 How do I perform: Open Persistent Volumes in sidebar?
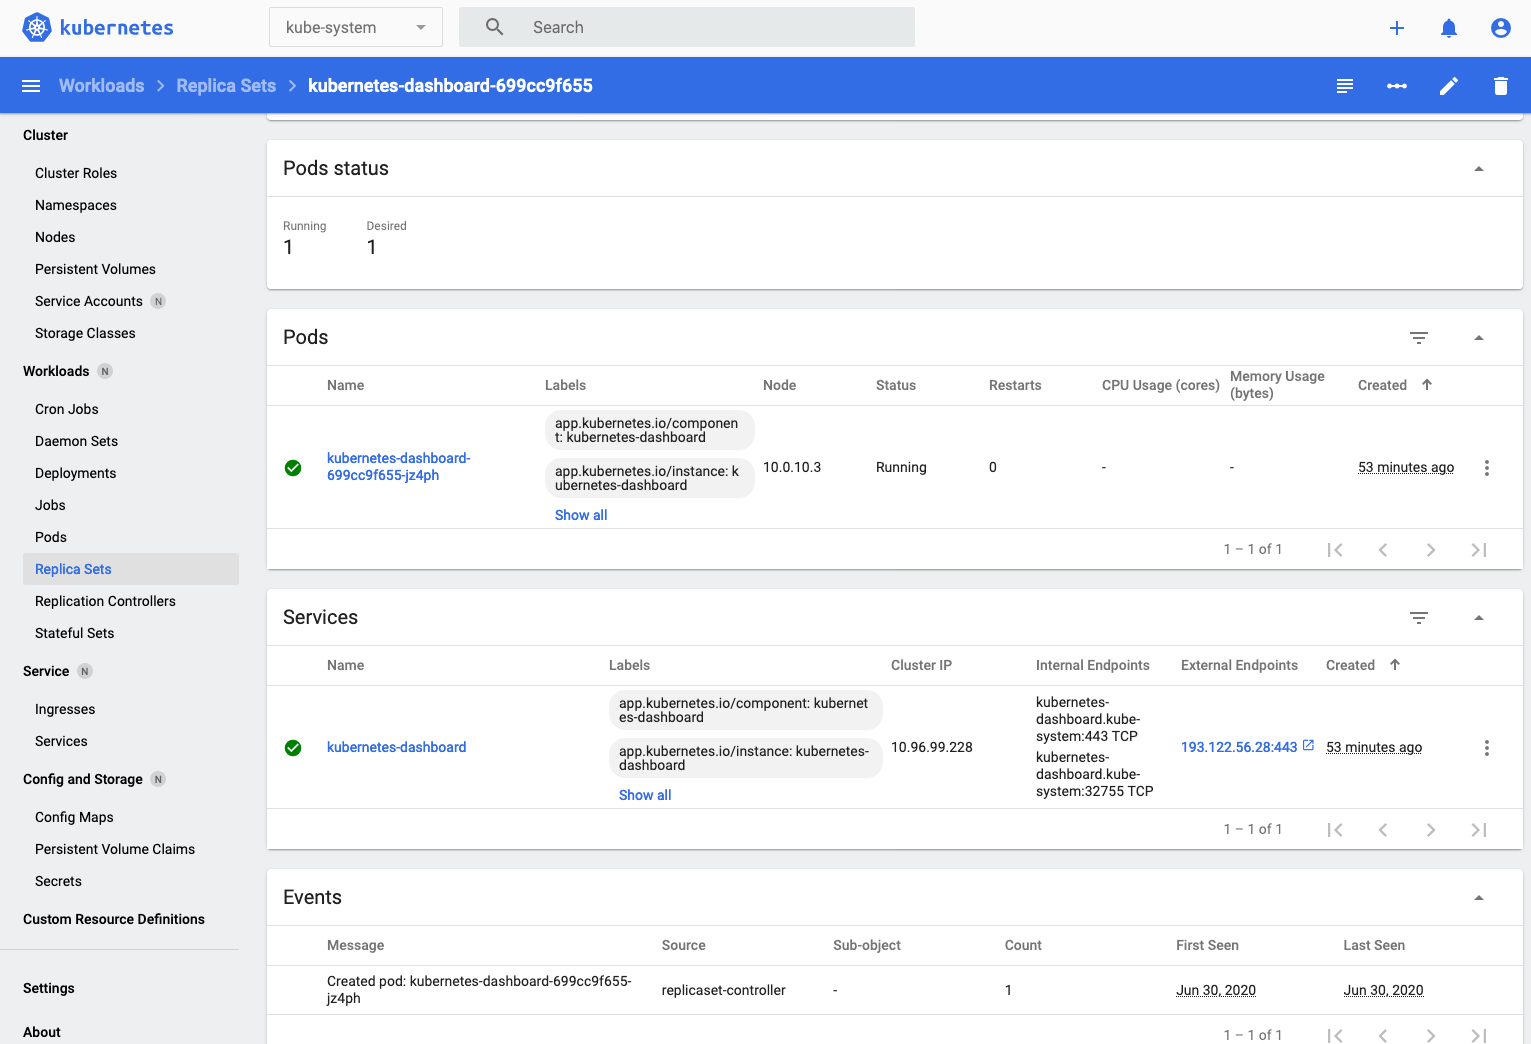tap(95, 269)
